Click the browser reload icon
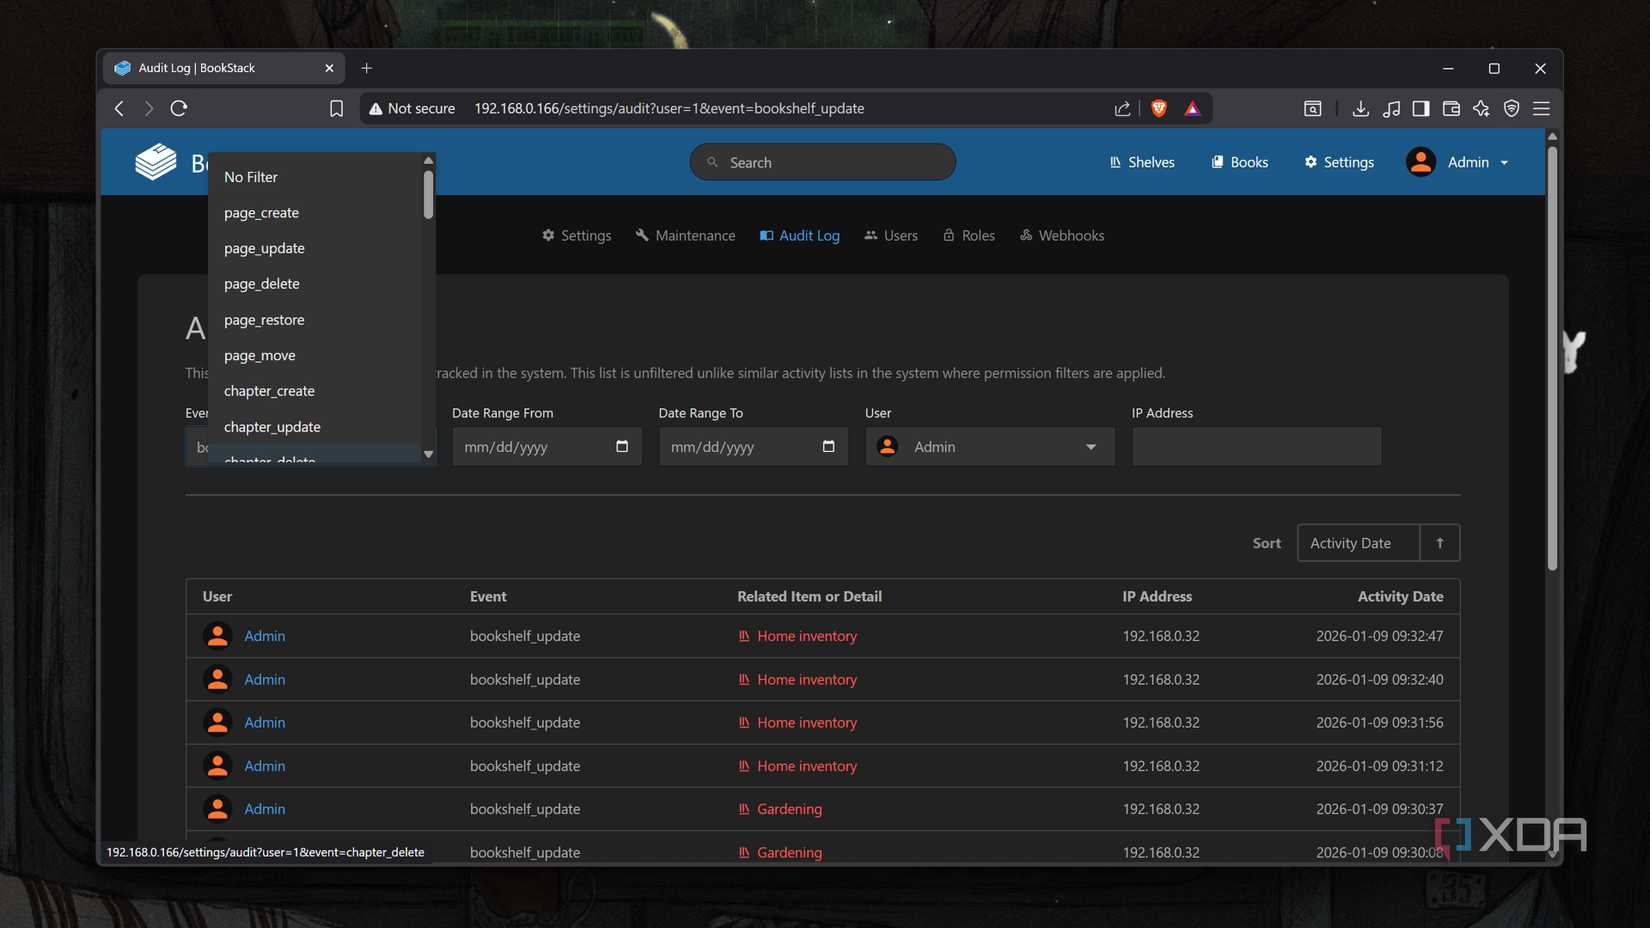Viewport: 1650px width, 928px height. pos(179,108)
